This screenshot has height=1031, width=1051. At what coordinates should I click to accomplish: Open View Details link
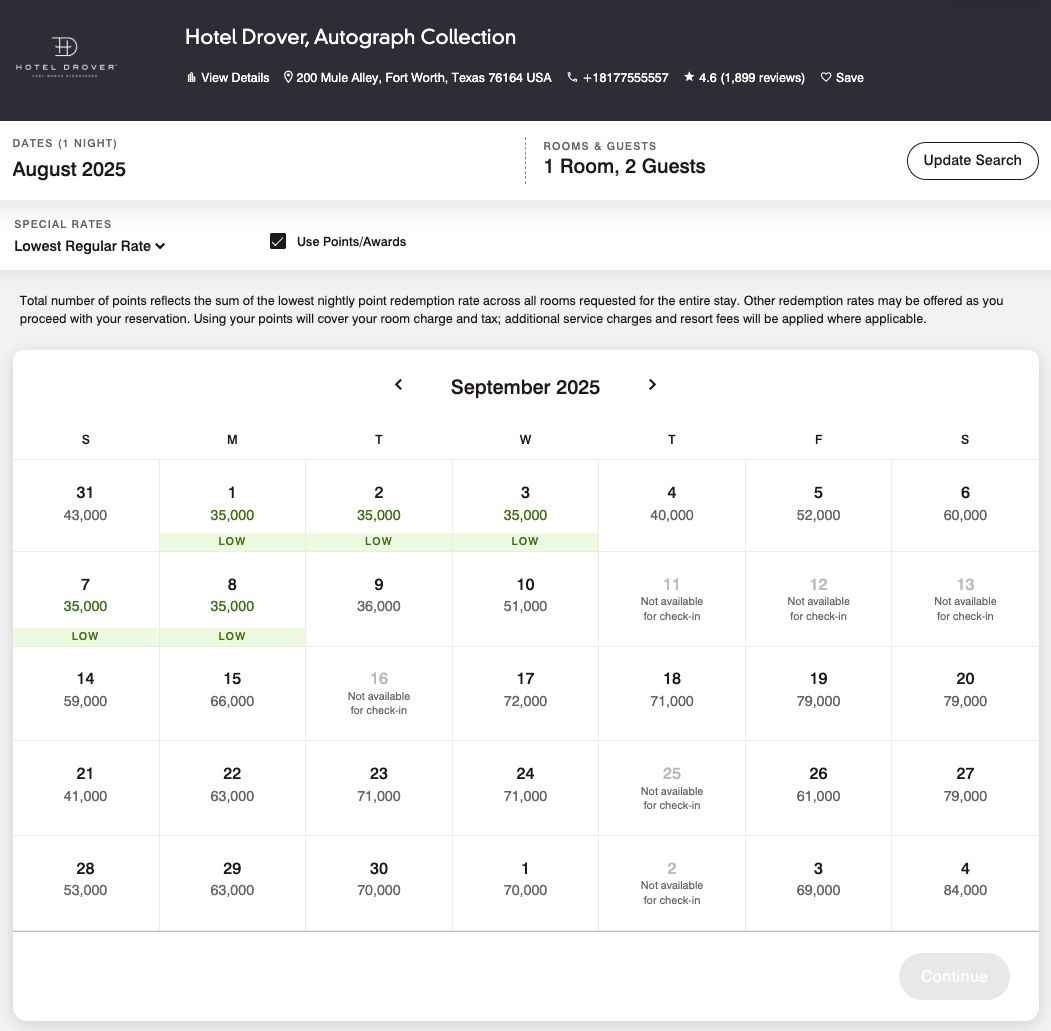click(x=235, y=78)
